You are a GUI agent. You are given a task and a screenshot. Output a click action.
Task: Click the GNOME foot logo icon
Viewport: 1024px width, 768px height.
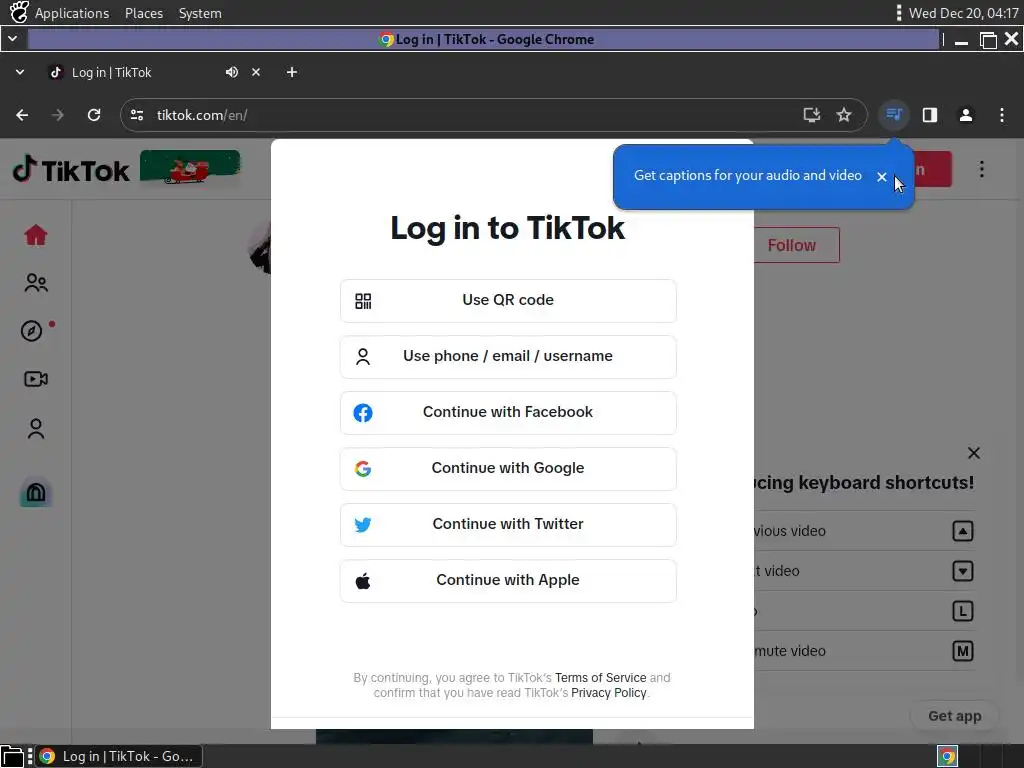point(19,12)
